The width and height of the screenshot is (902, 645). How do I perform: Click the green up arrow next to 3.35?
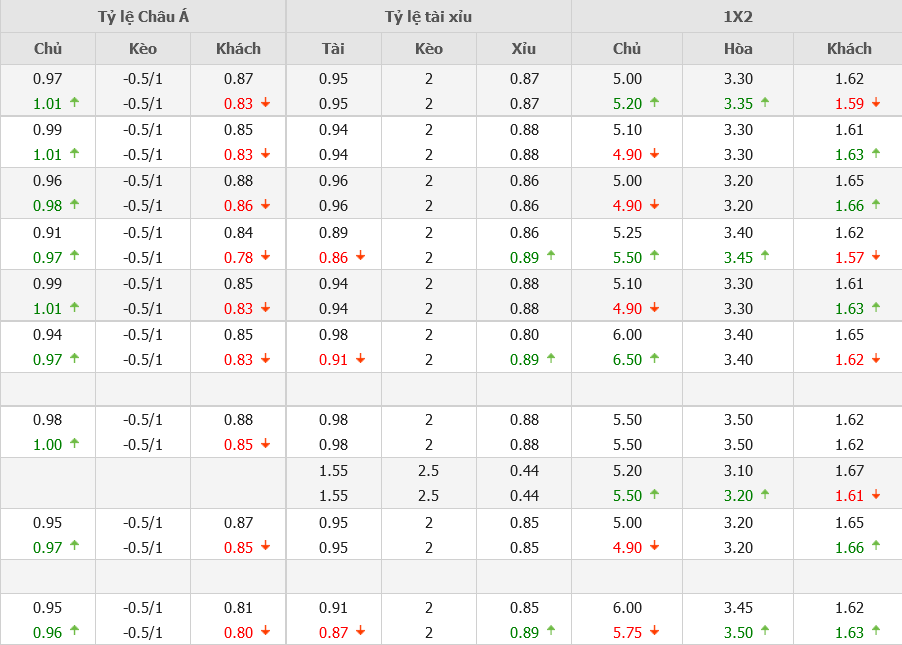point(766,102)
